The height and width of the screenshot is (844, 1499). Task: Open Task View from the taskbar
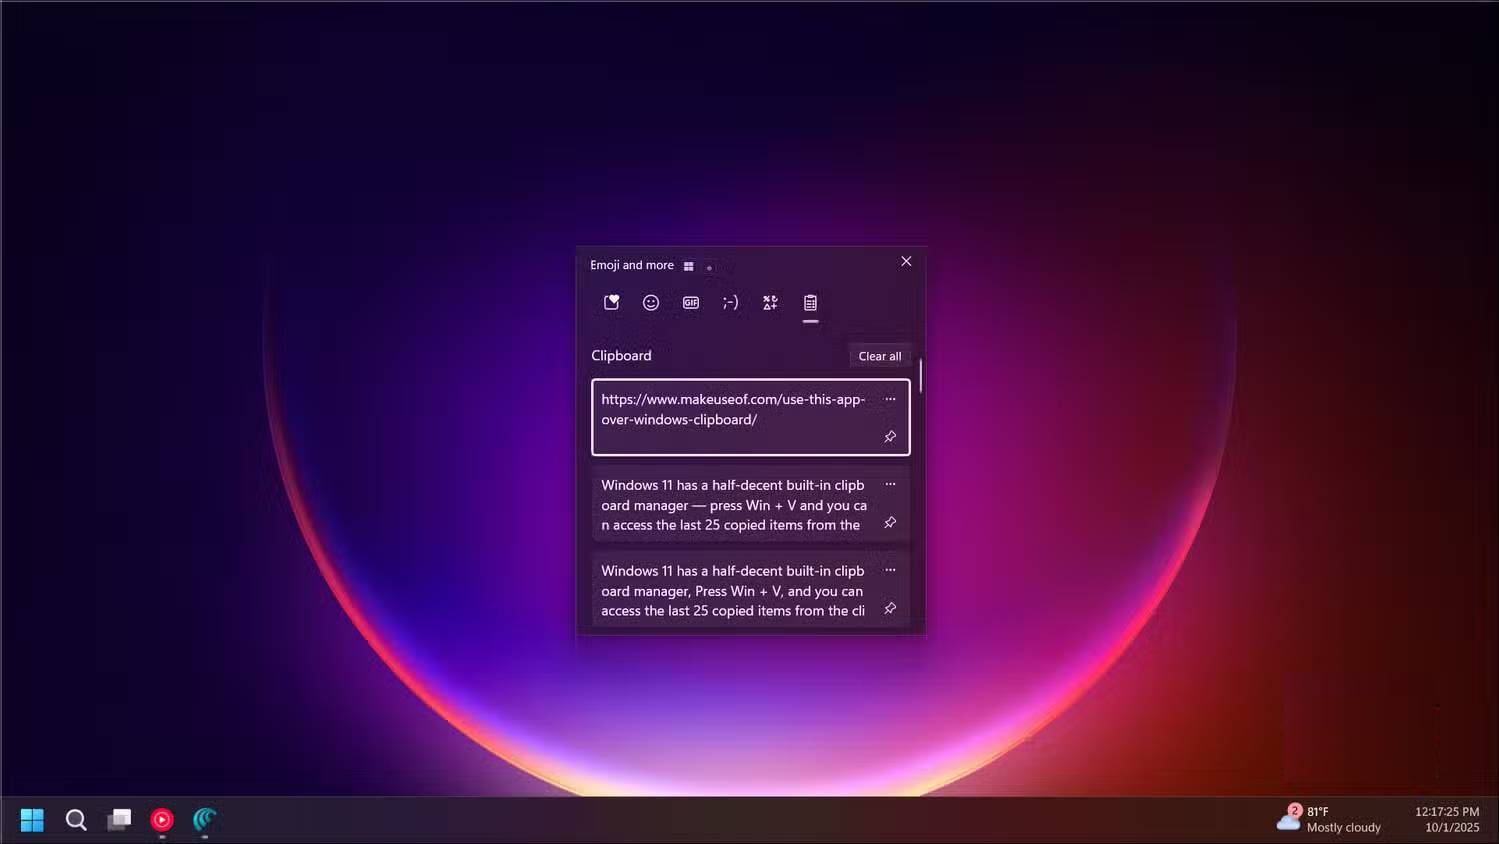120,820
